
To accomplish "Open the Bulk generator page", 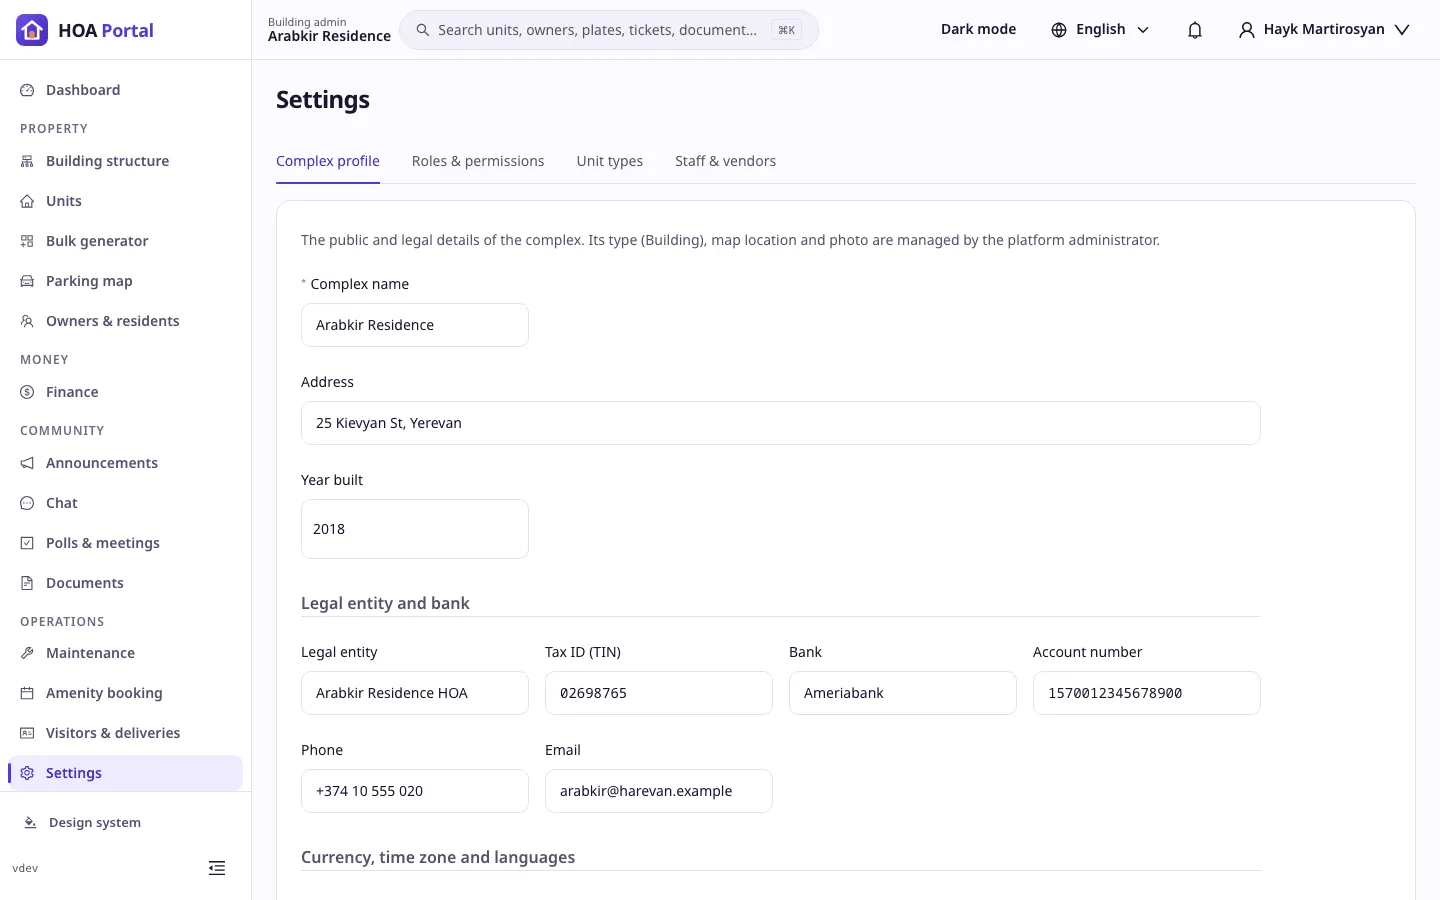I will click(x=125, y=241).
